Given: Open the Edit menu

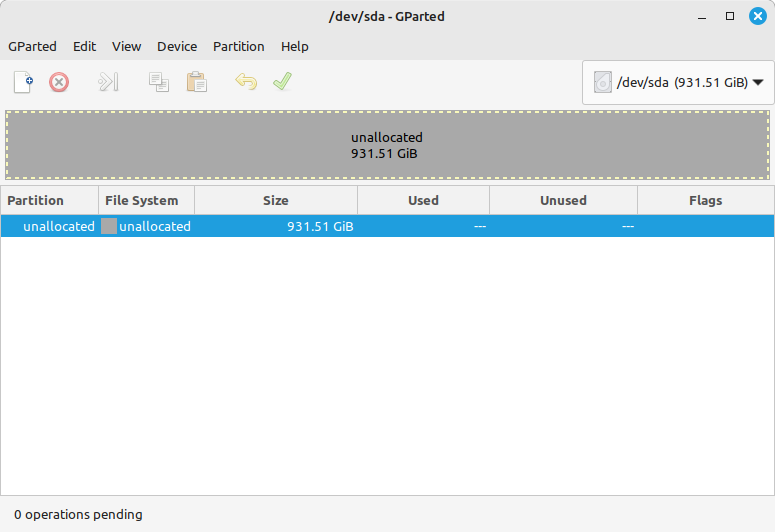Looking at the screenshot, I should click(x=85, y=46).
